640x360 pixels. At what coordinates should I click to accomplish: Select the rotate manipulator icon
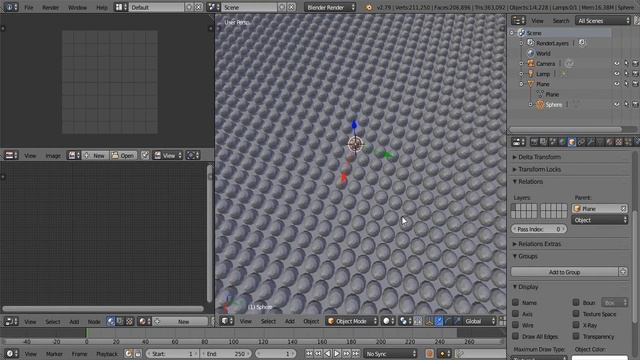[448, 321]
